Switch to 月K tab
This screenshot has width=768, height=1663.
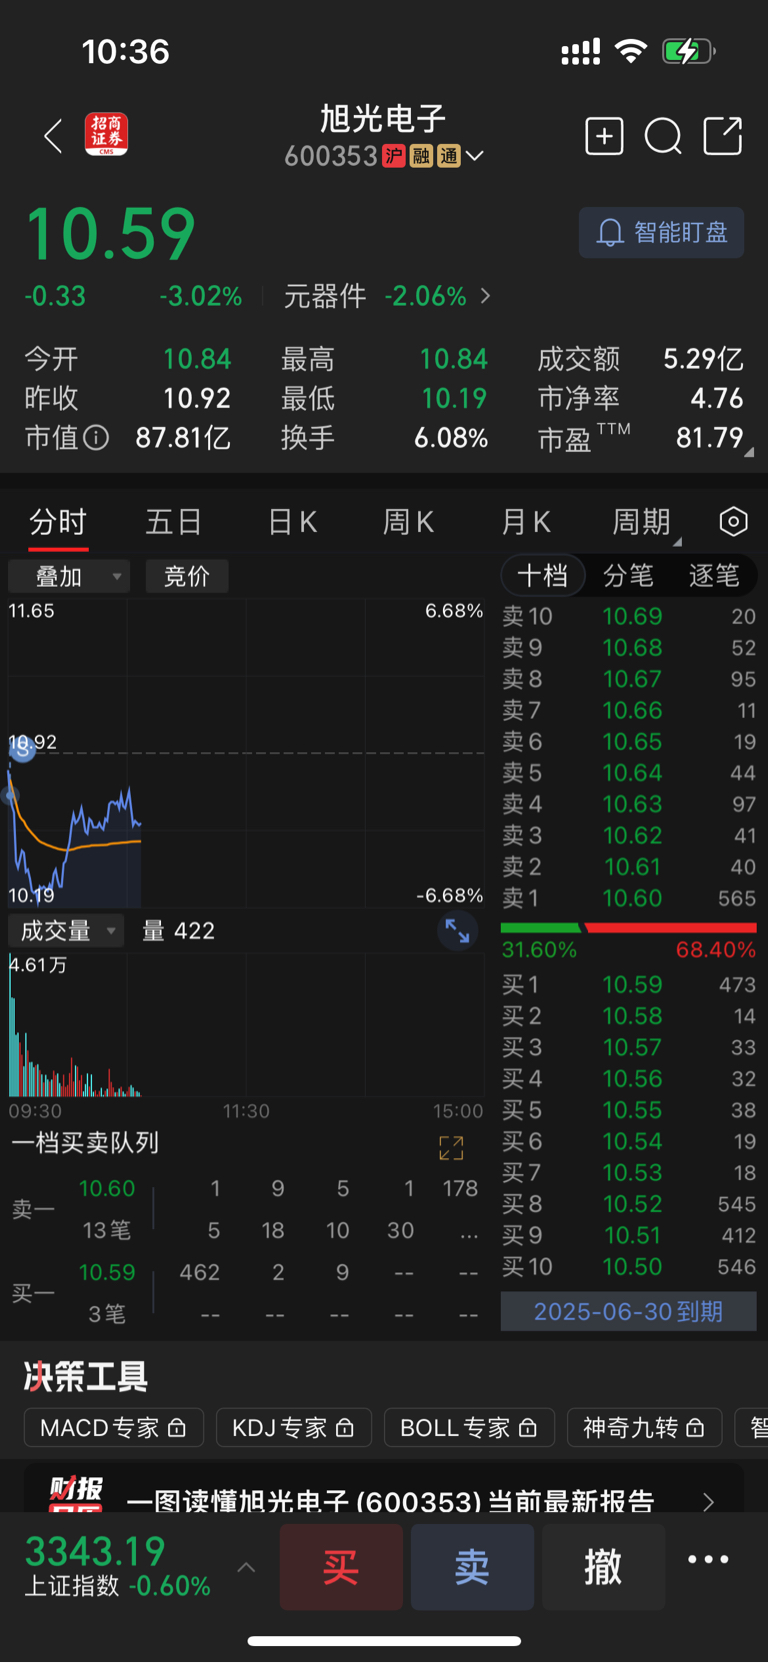[x=525, y=522]
